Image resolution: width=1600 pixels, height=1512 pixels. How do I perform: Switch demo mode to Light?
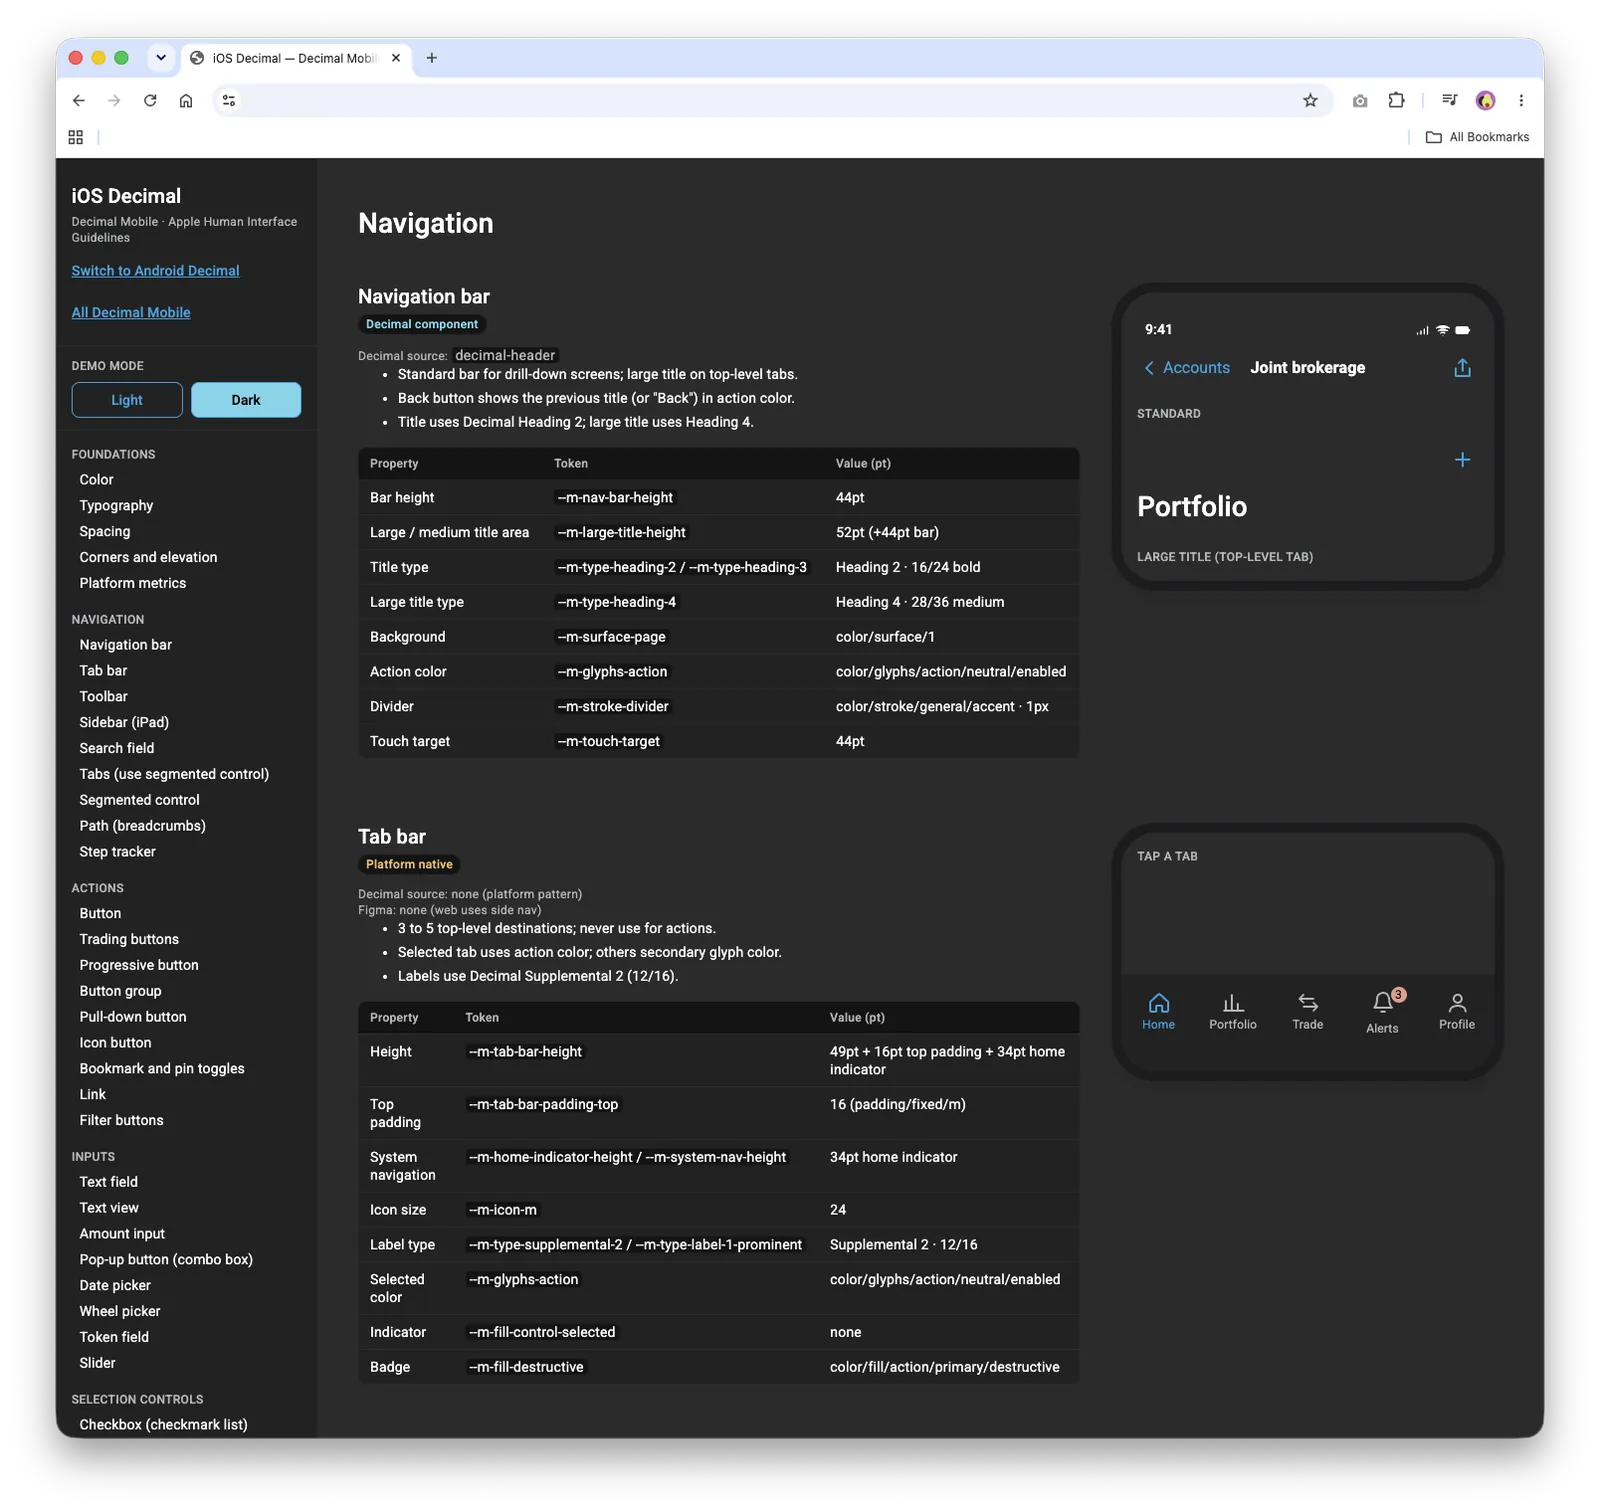click(x=127, y=400)
